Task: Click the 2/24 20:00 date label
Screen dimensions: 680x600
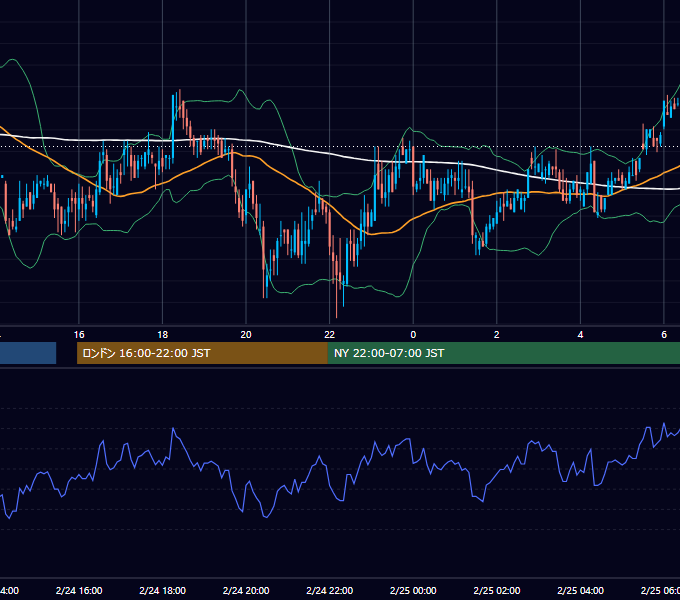Action: tap(246, 590)
